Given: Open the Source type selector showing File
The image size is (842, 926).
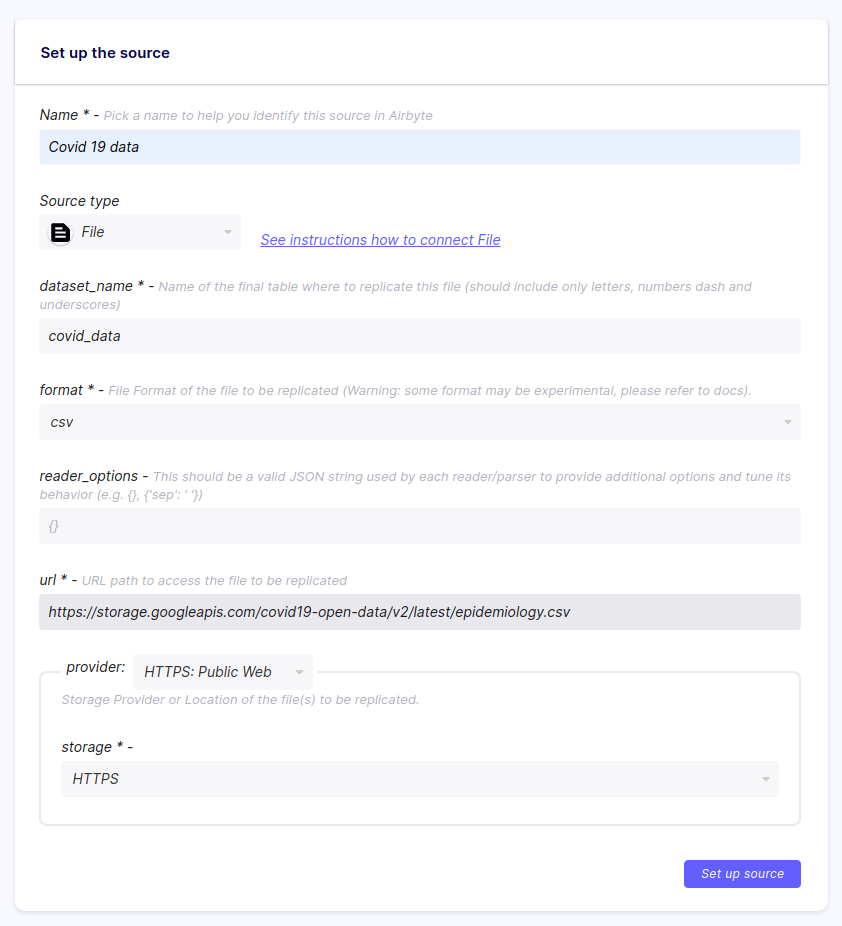Looking at the screenshot, I should tap(140, 231).
